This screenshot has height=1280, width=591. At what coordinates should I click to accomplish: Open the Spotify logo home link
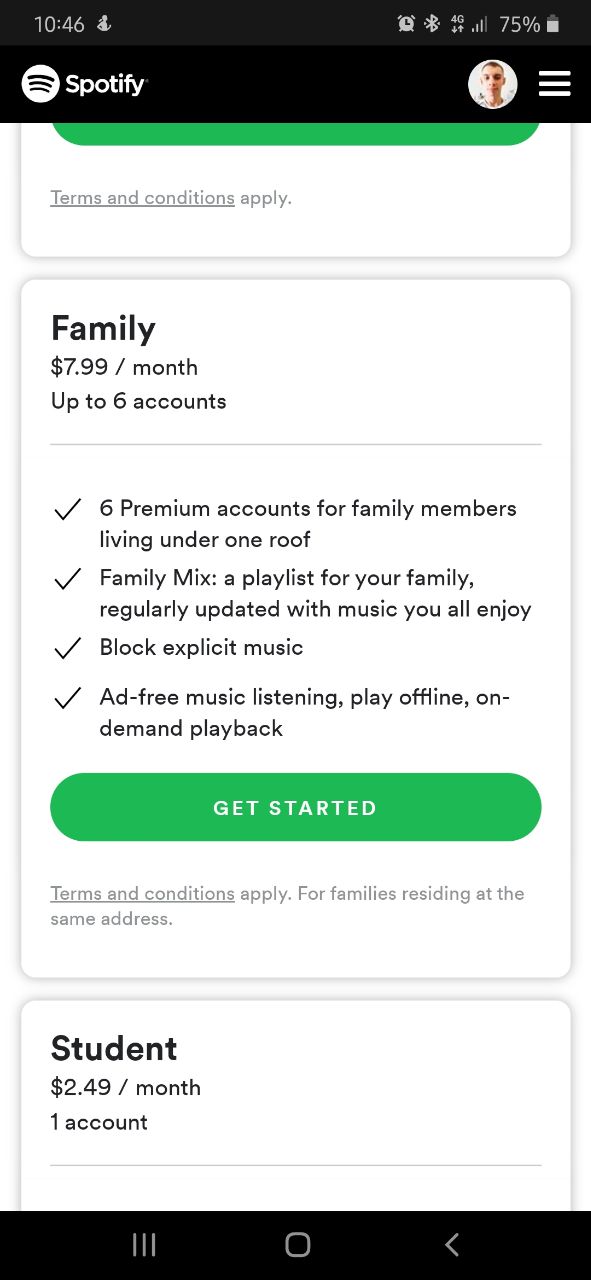(x=84, y=84)
